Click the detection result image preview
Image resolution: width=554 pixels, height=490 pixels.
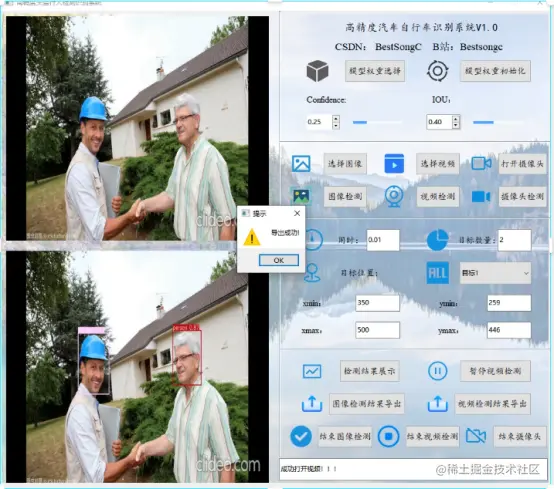click(x=137, y=367)
